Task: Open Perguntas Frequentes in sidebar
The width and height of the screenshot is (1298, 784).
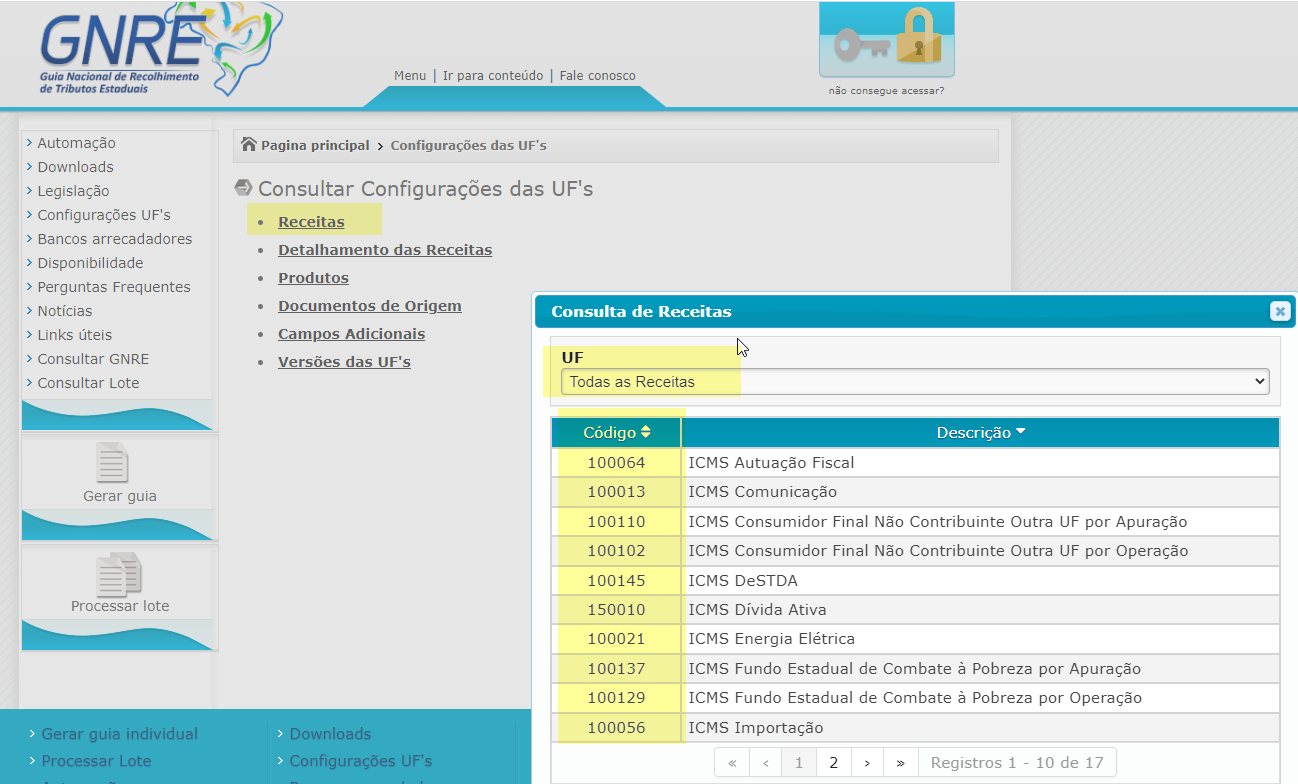Action: [x=114, y=287]
